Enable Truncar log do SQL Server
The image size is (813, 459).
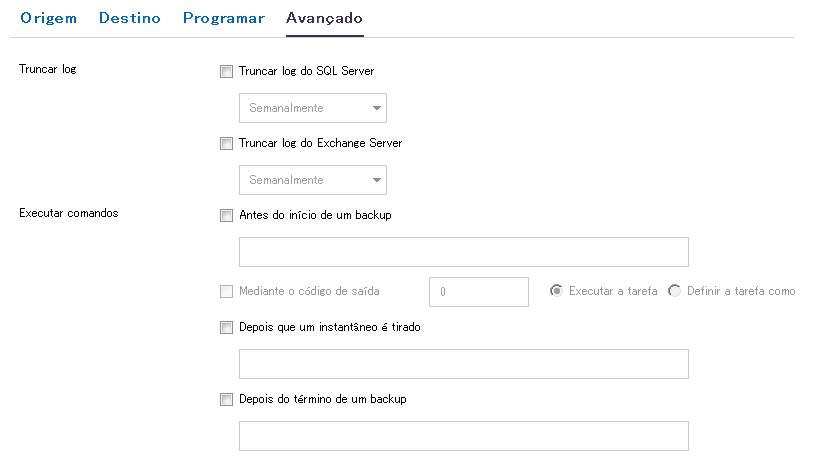[x=226, y=72]
